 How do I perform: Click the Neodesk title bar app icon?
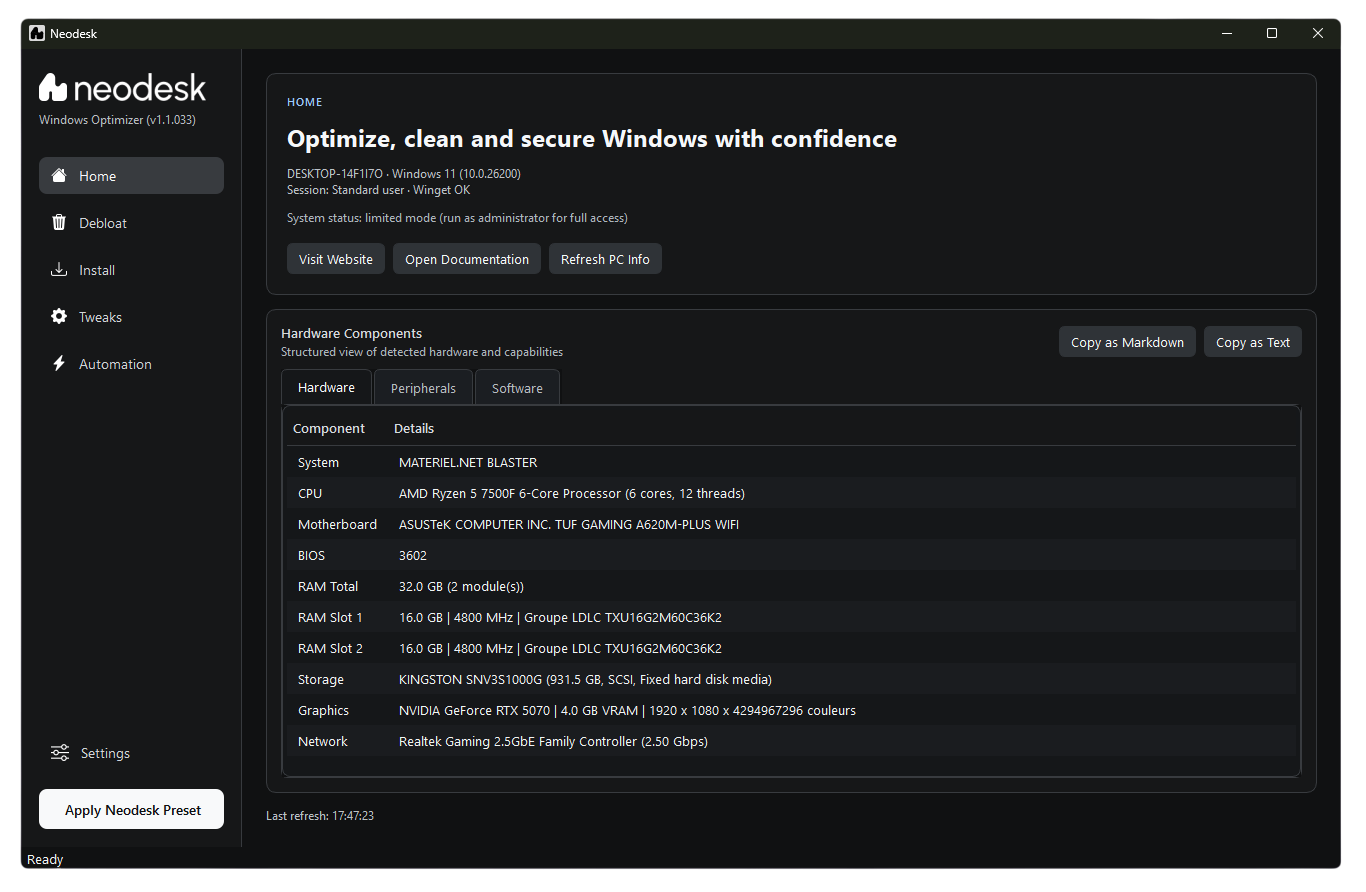click(37, 33)
